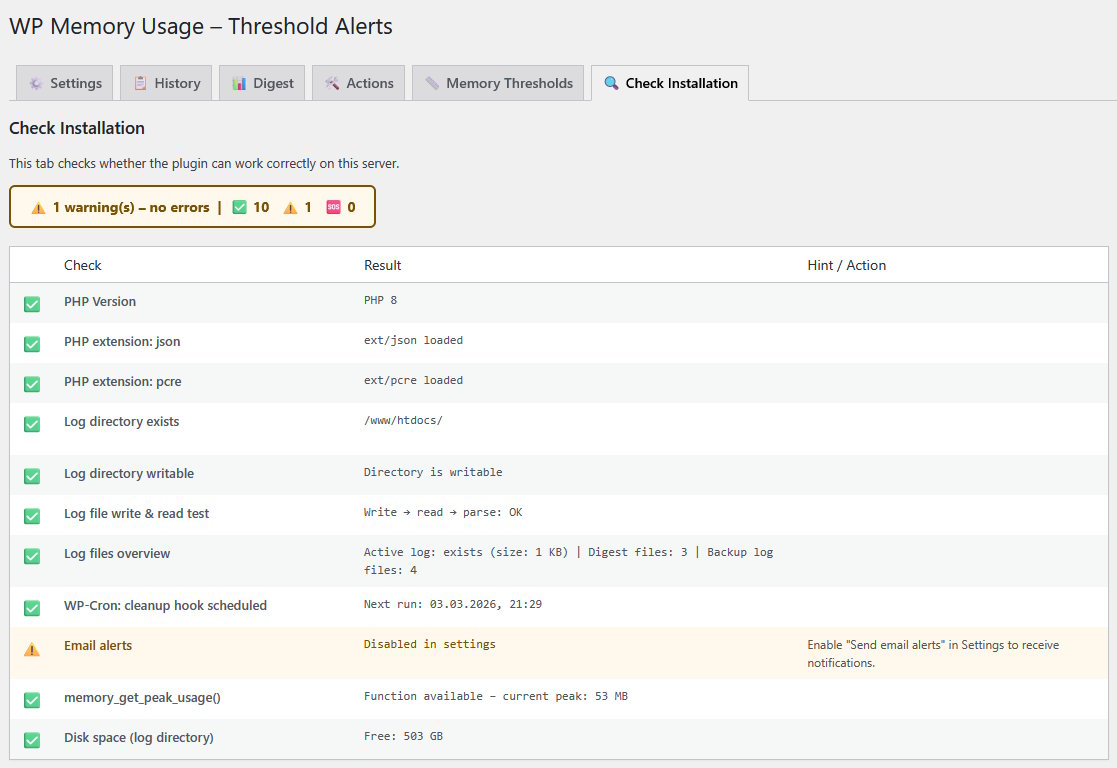The width and height of the screenshot is (1117, 768).
Task: Click the 'WP-Cron: cleanup hook scheduled' check name
Action: click(165, 606)
